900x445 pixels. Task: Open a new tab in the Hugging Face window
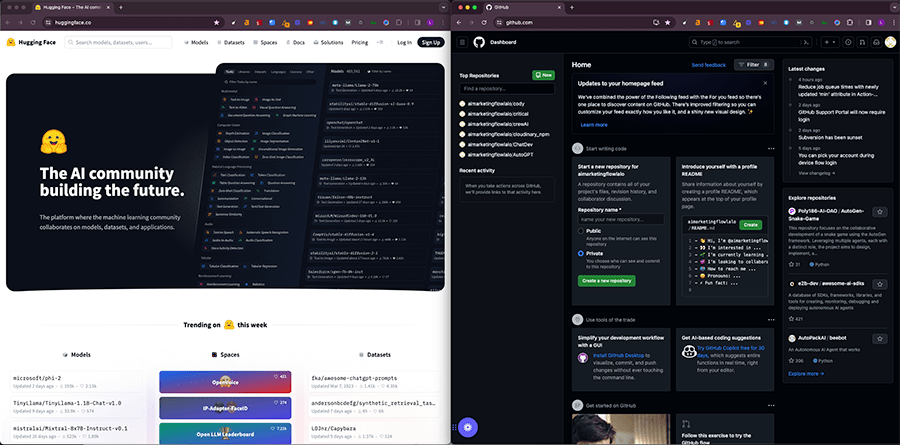[x=121, y=7]
